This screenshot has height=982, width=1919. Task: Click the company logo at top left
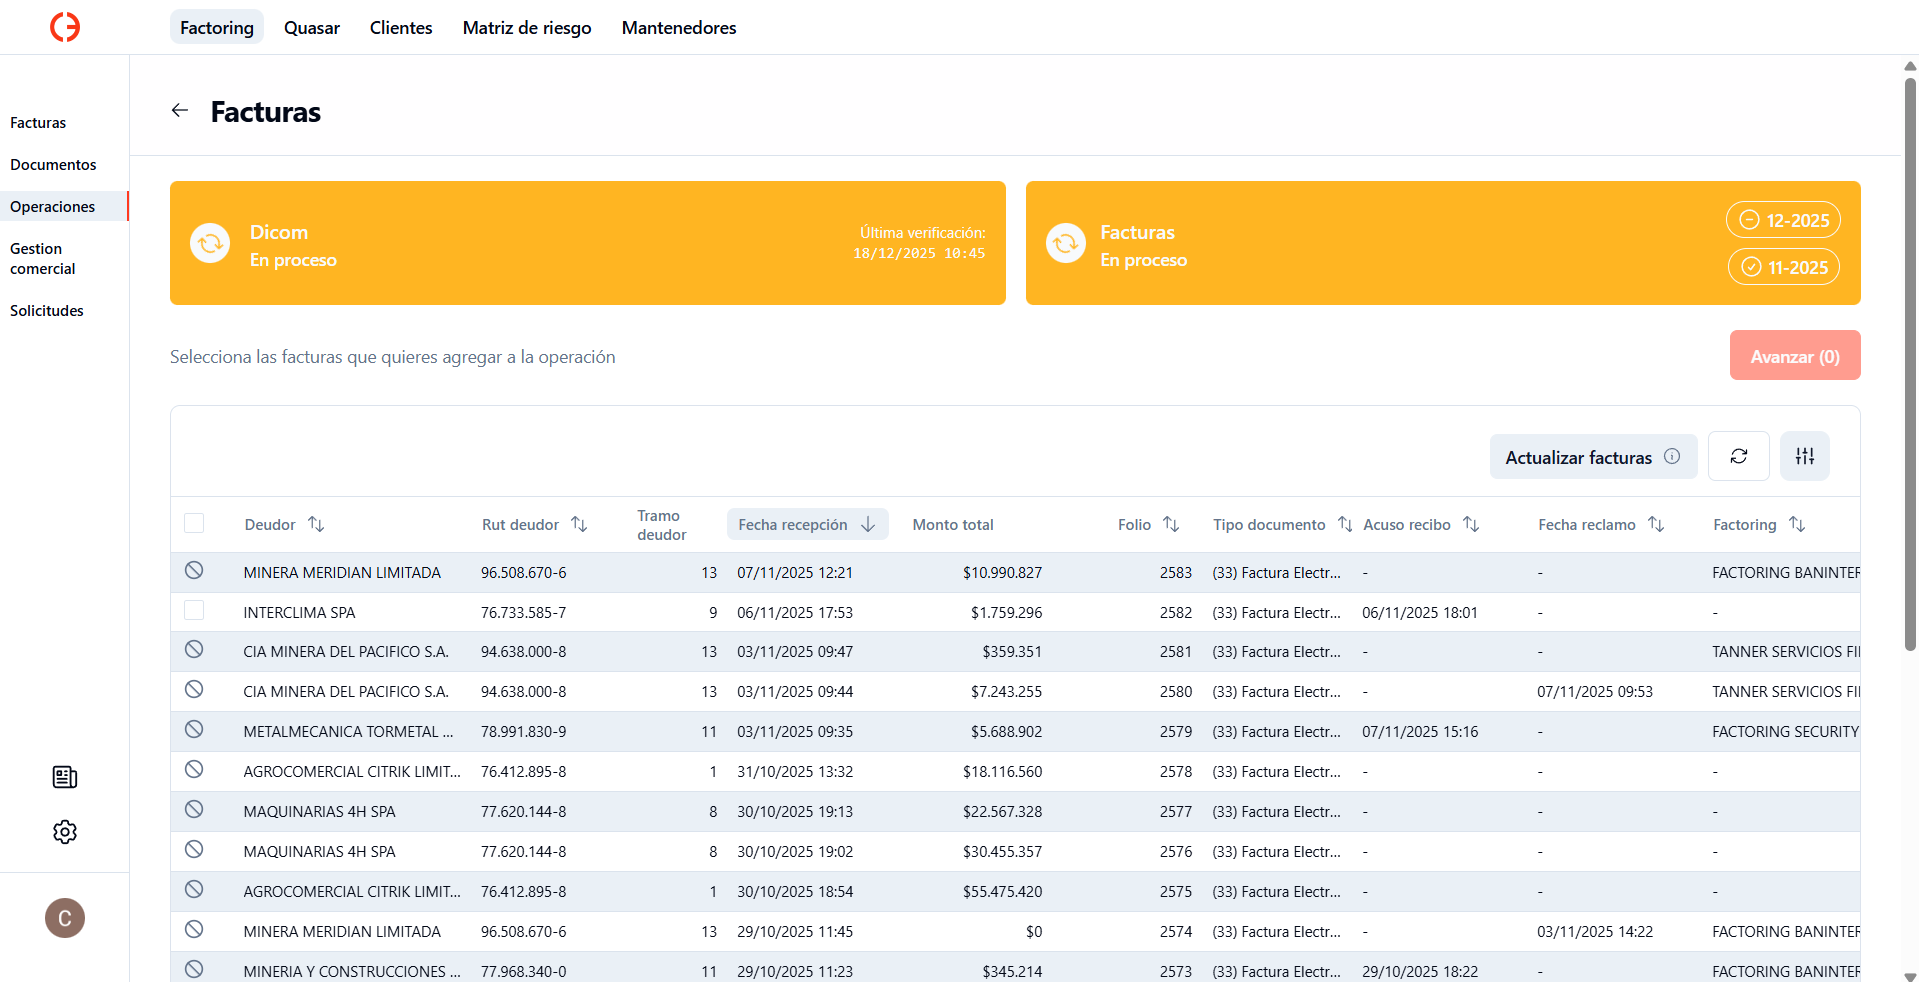[65, 27]
